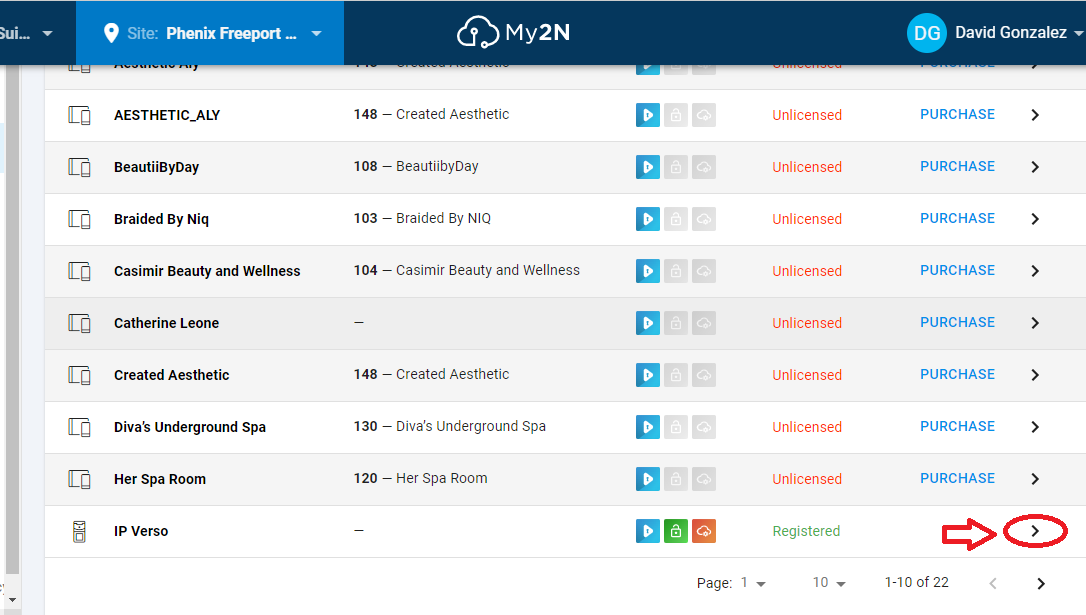The width and height of the screenshot is (1086, 615).
Task: Click the cloud icon in AESTHETIC_ALY row
Action: (x=704, y=115)
